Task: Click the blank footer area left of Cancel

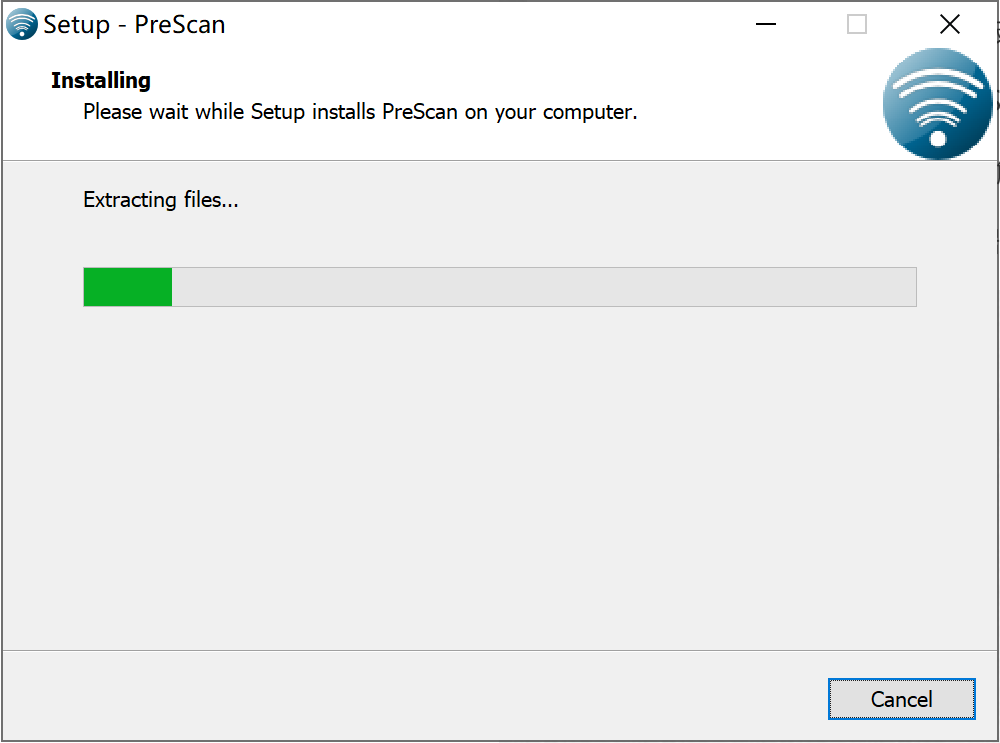Action: coord(415,696)
